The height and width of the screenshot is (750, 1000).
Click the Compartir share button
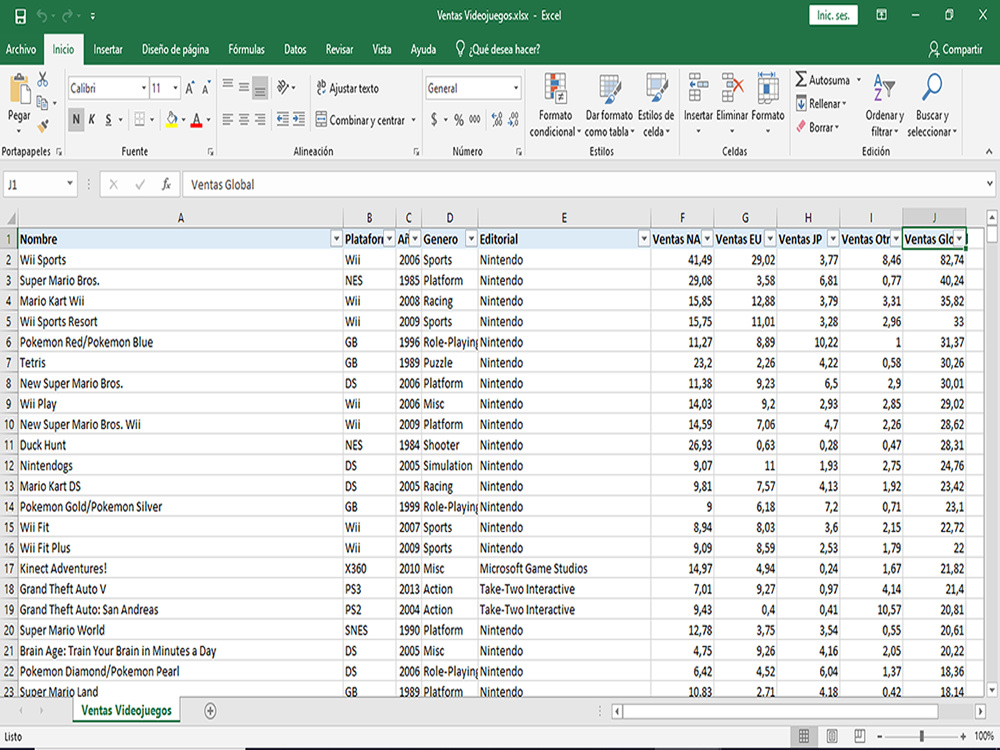coord(955,49)
